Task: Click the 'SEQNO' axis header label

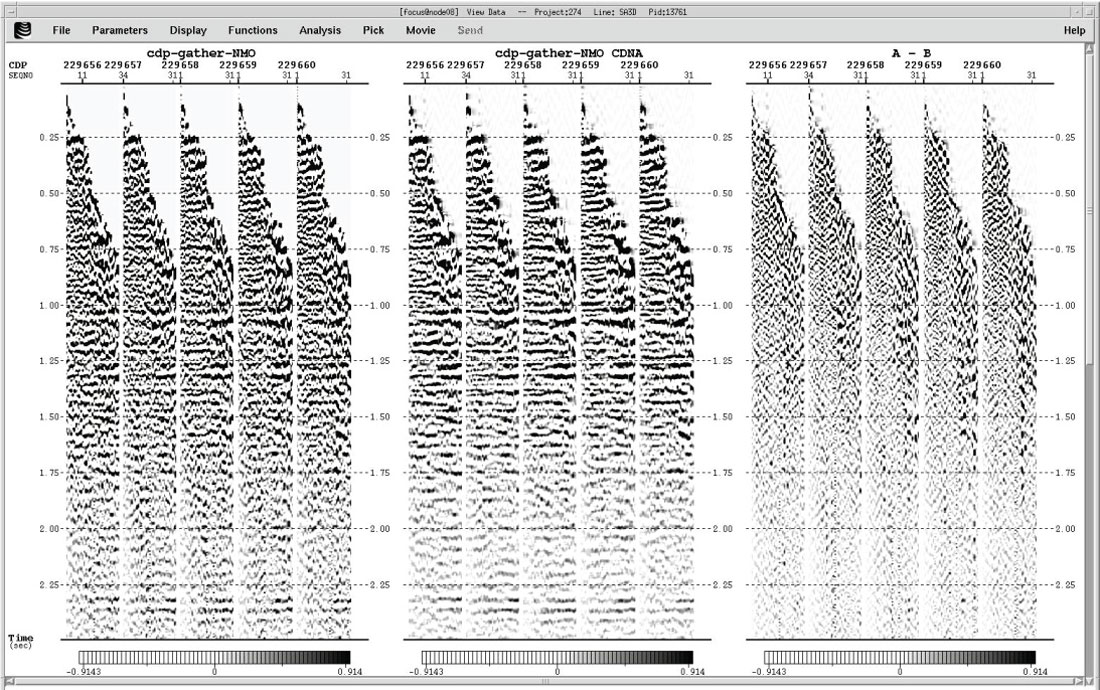Action: [20, 75]
